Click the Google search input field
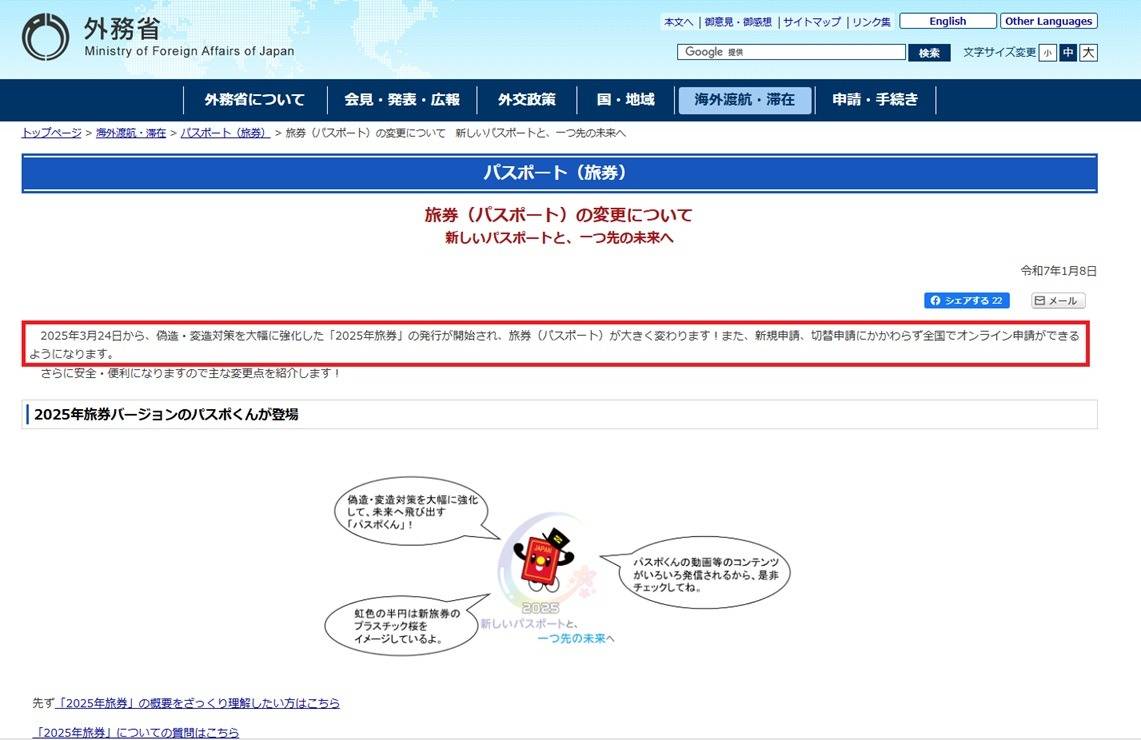This screenshot has height=740, width=1141. pyautogui.click(x=791, y=52)
